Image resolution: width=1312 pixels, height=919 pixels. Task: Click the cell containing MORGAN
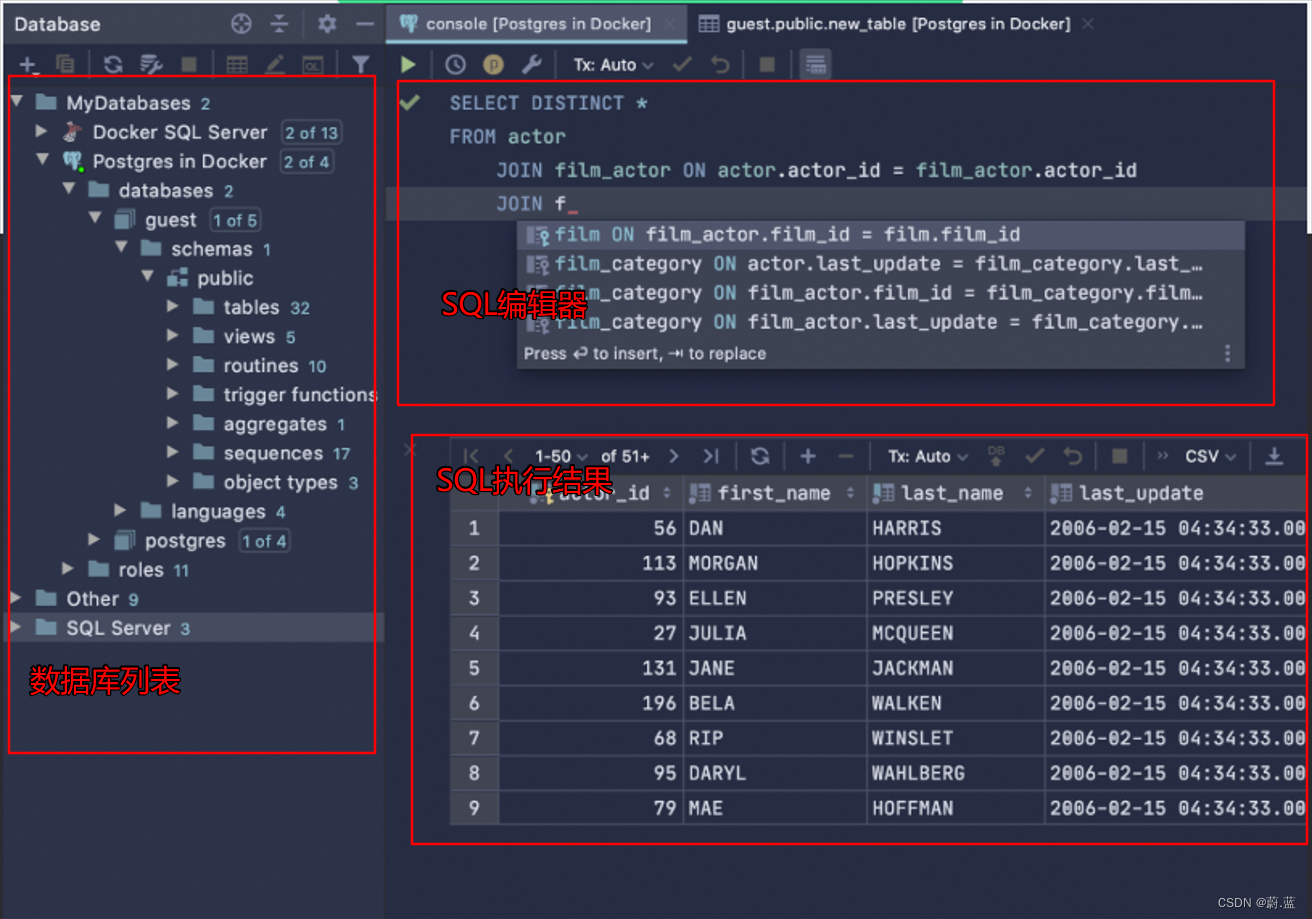point(775,563)
